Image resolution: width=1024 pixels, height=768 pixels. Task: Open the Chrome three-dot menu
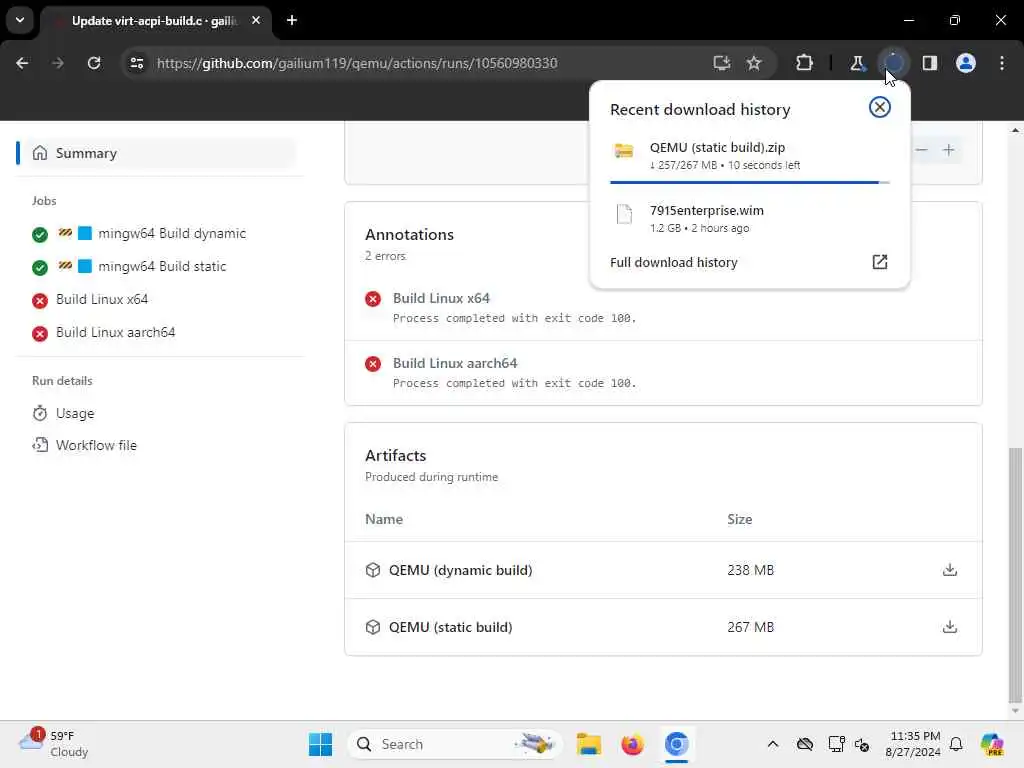point(1002,63)
